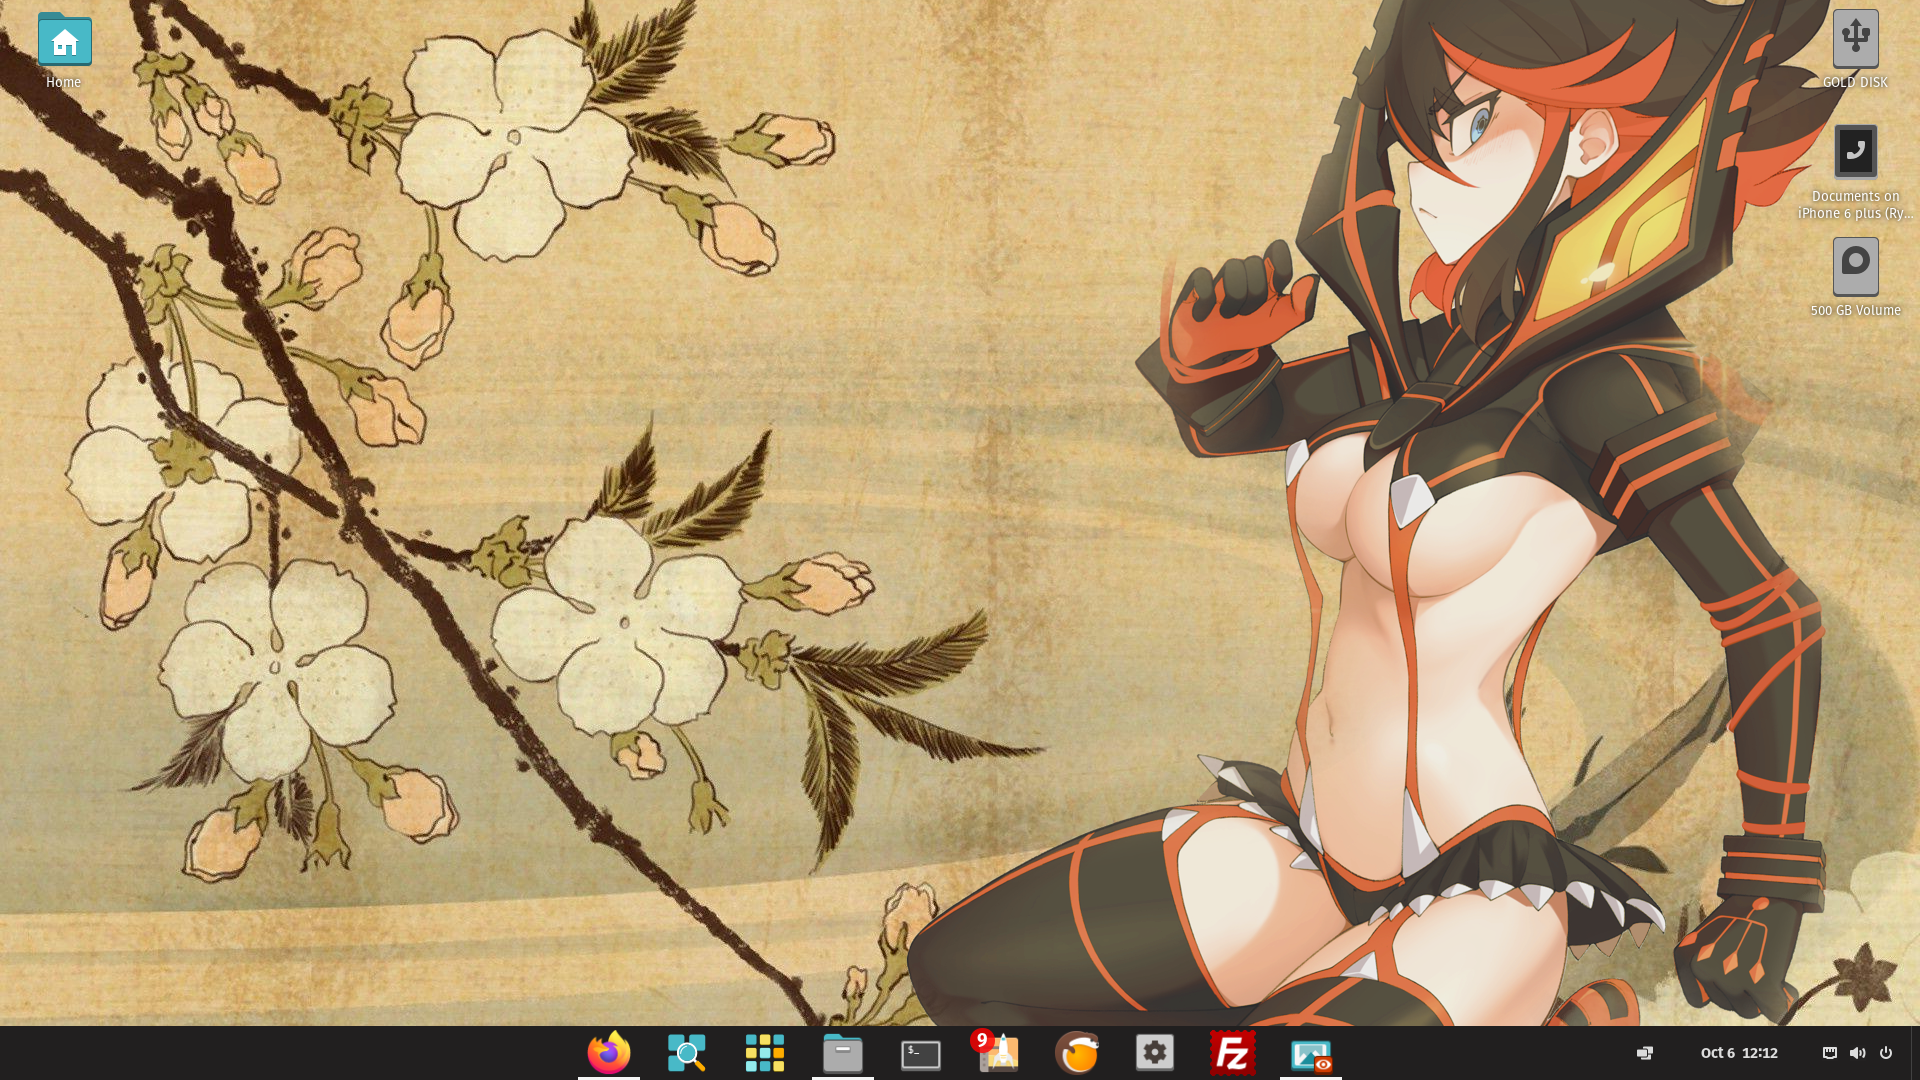The image size is (1920, 1080).
Task: Click the network tray indicator icon
Action: [x=1829, y=1053]
